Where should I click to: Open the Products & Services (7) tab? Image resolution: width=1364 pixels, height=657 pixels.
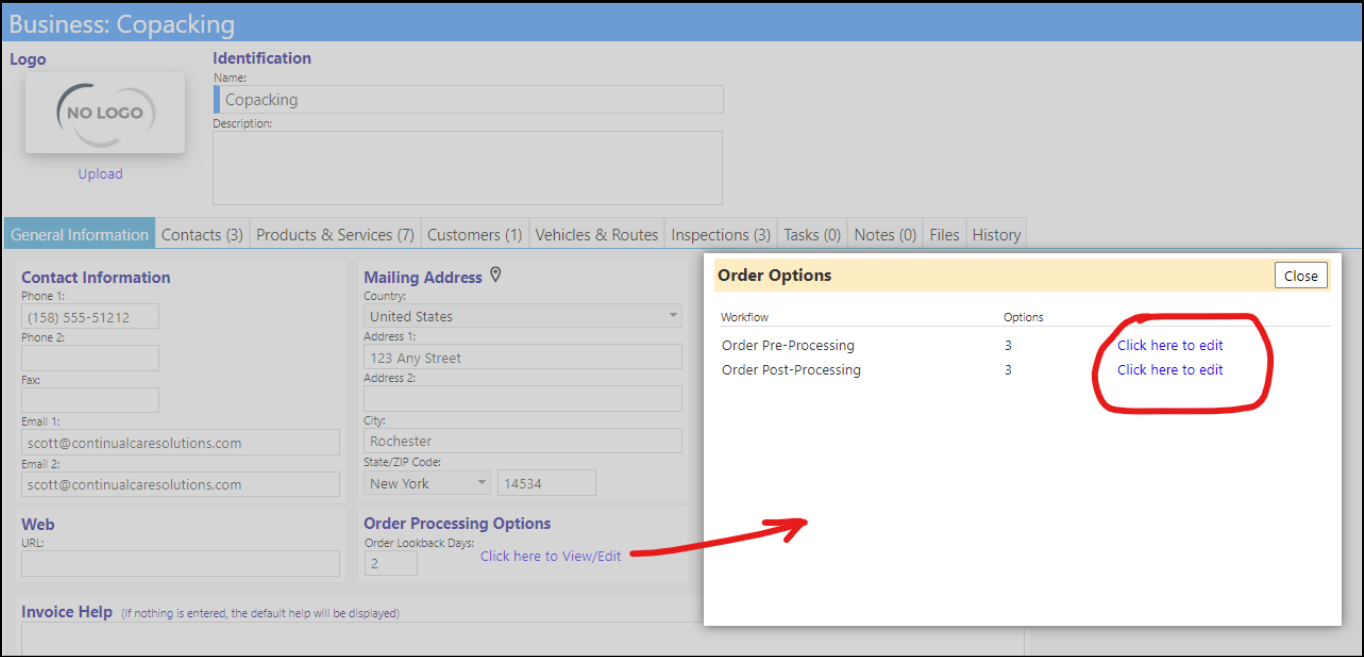[x=335, y=235]
